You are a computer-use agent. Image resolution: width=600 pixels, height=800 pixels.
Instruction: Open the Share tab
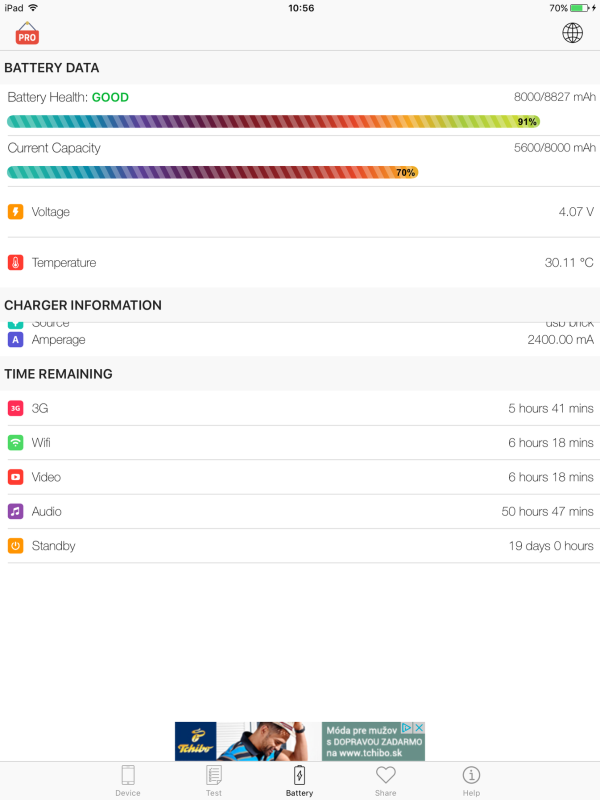[386, 780]
